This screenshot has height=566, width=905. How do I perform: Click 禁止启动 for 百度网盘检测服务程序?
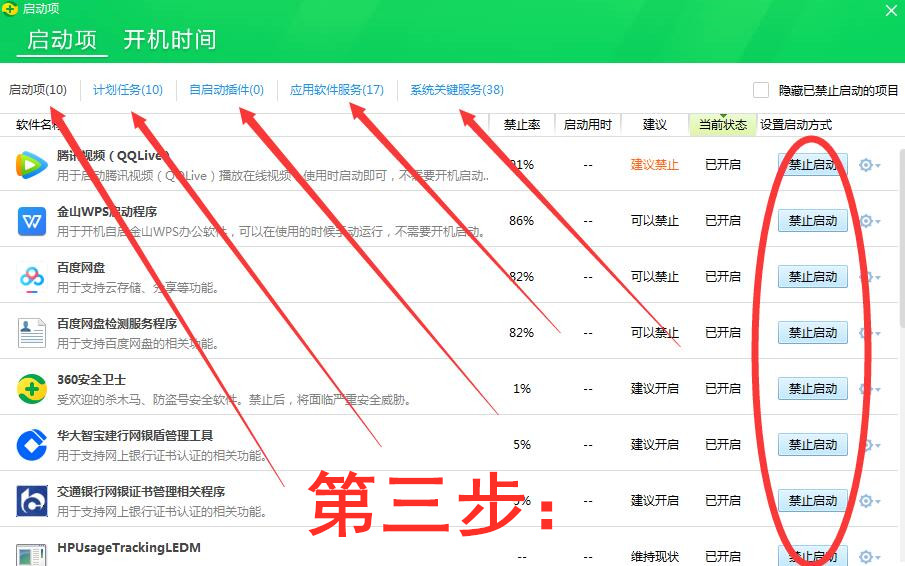813,332
